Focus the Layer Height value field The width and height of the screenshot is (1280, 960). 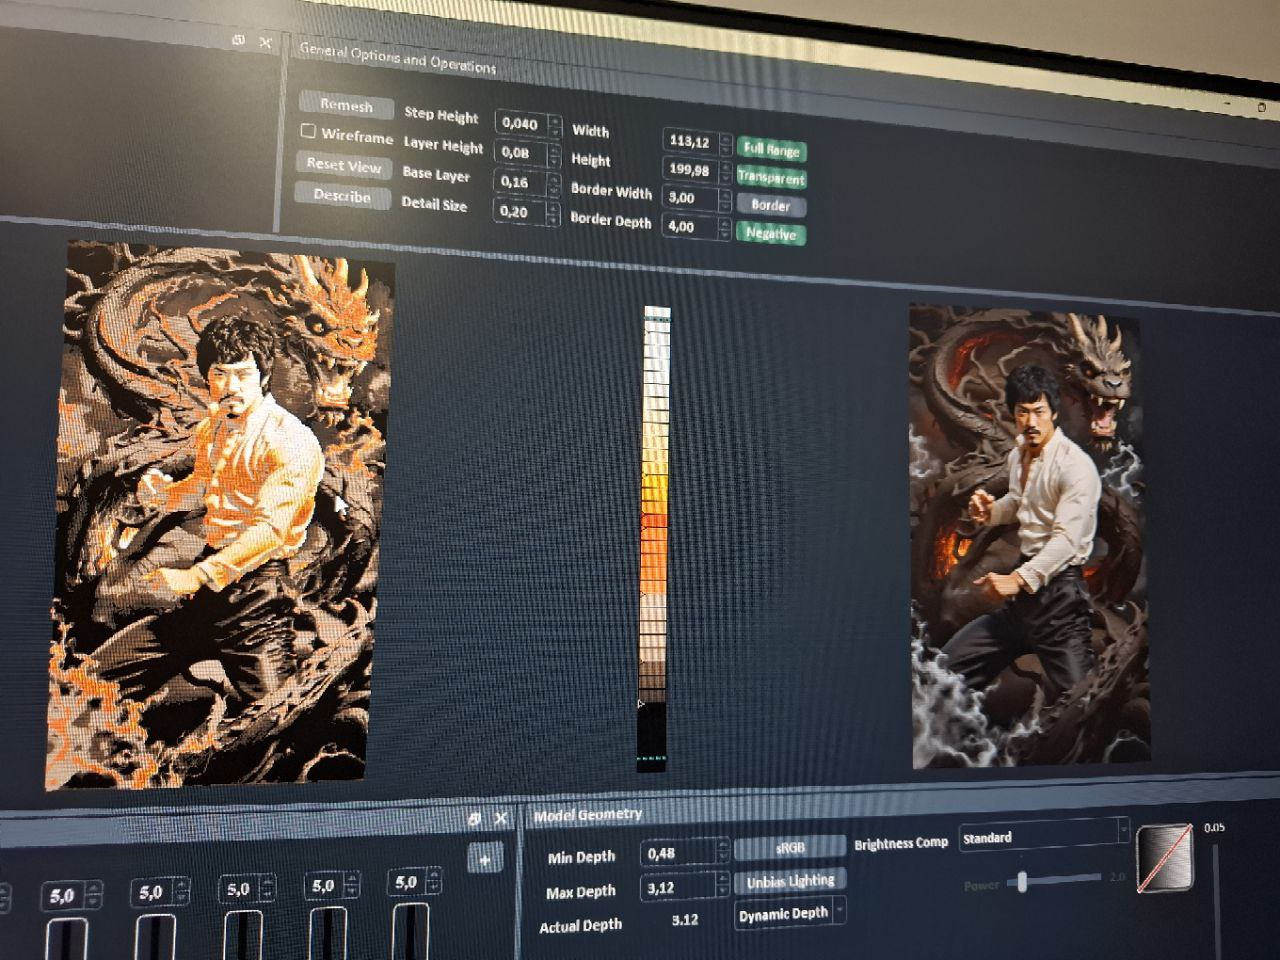[520, 153]
